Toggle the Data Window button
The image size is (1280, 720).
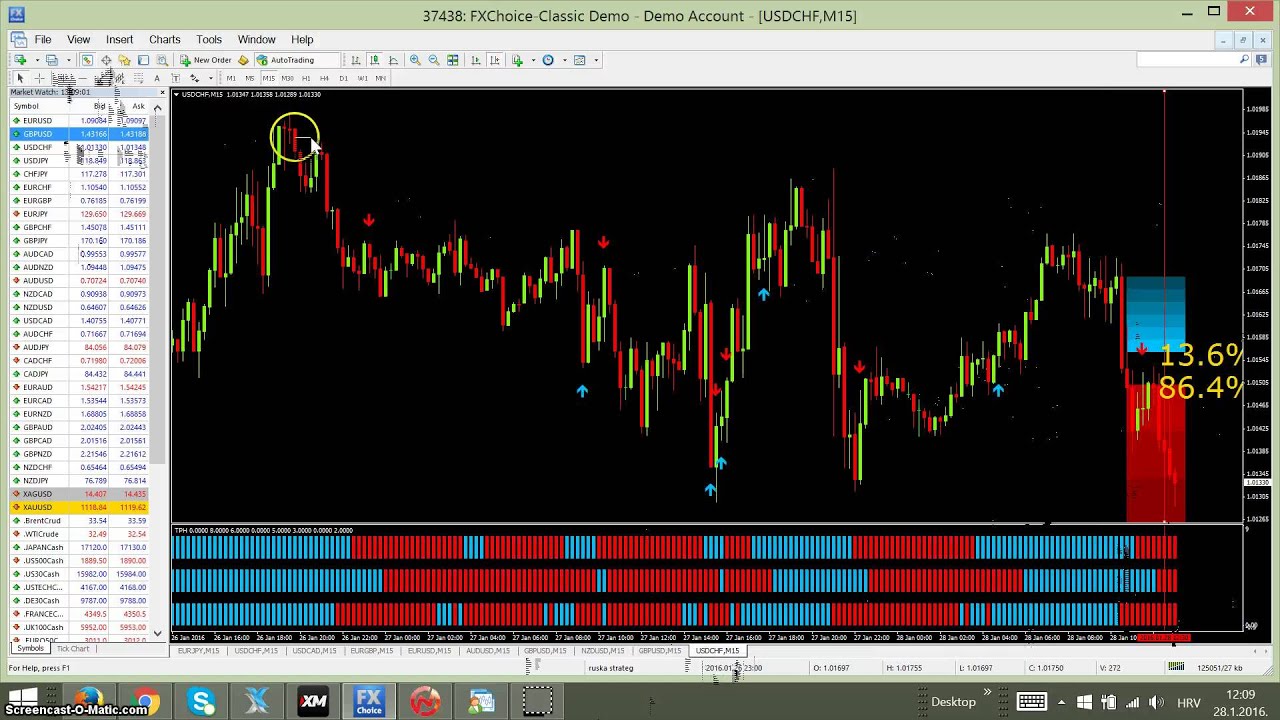pos(106,60)
